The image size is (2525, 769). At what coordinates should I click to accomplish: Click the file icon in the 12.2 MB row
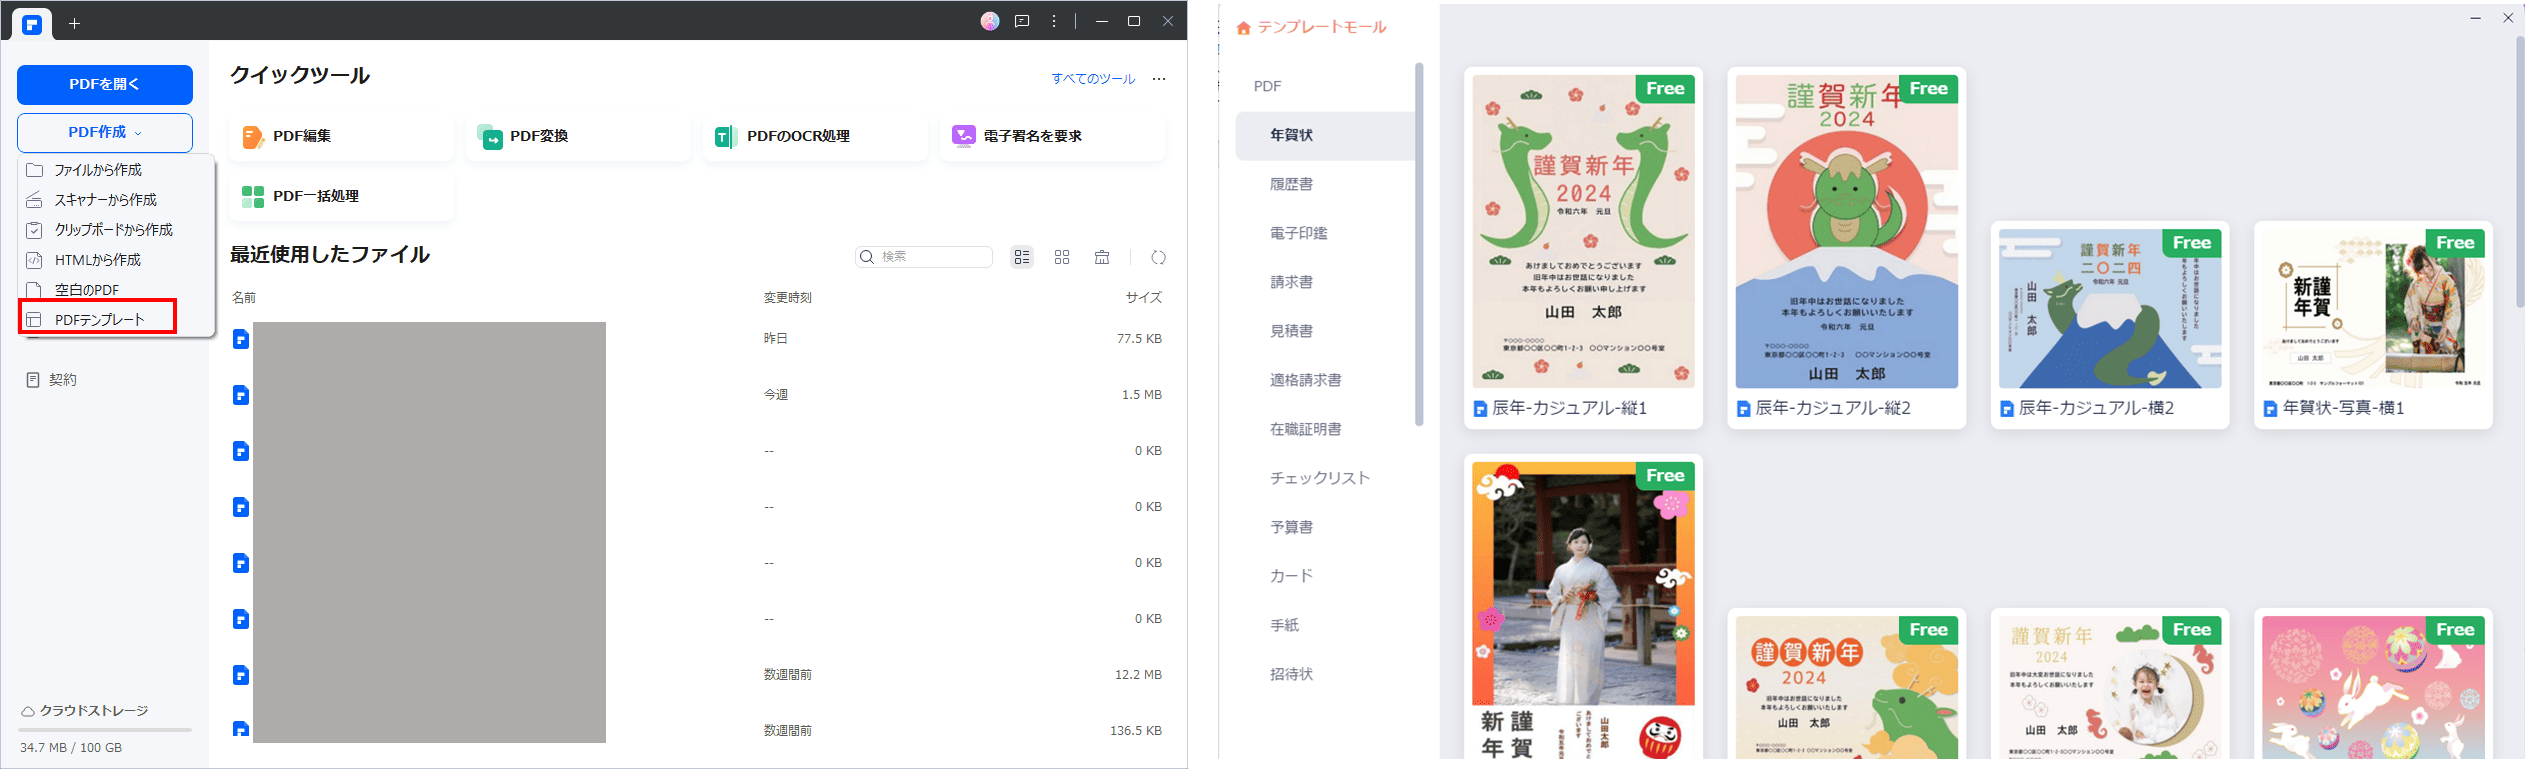pyautogui.click(x=241, y=675)
